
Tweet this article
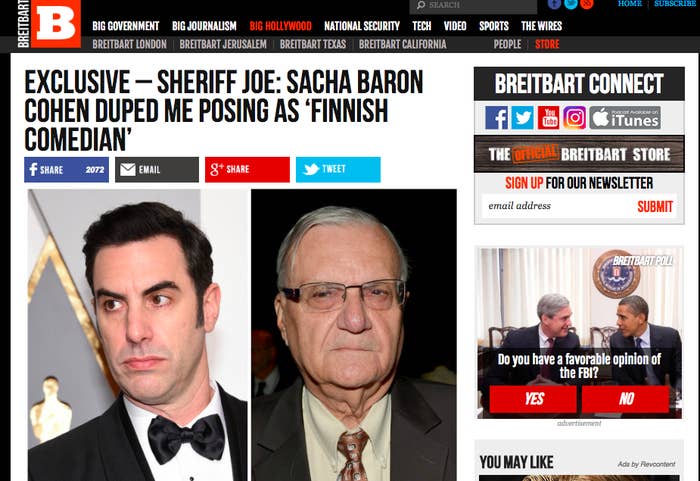click(338, 170)
